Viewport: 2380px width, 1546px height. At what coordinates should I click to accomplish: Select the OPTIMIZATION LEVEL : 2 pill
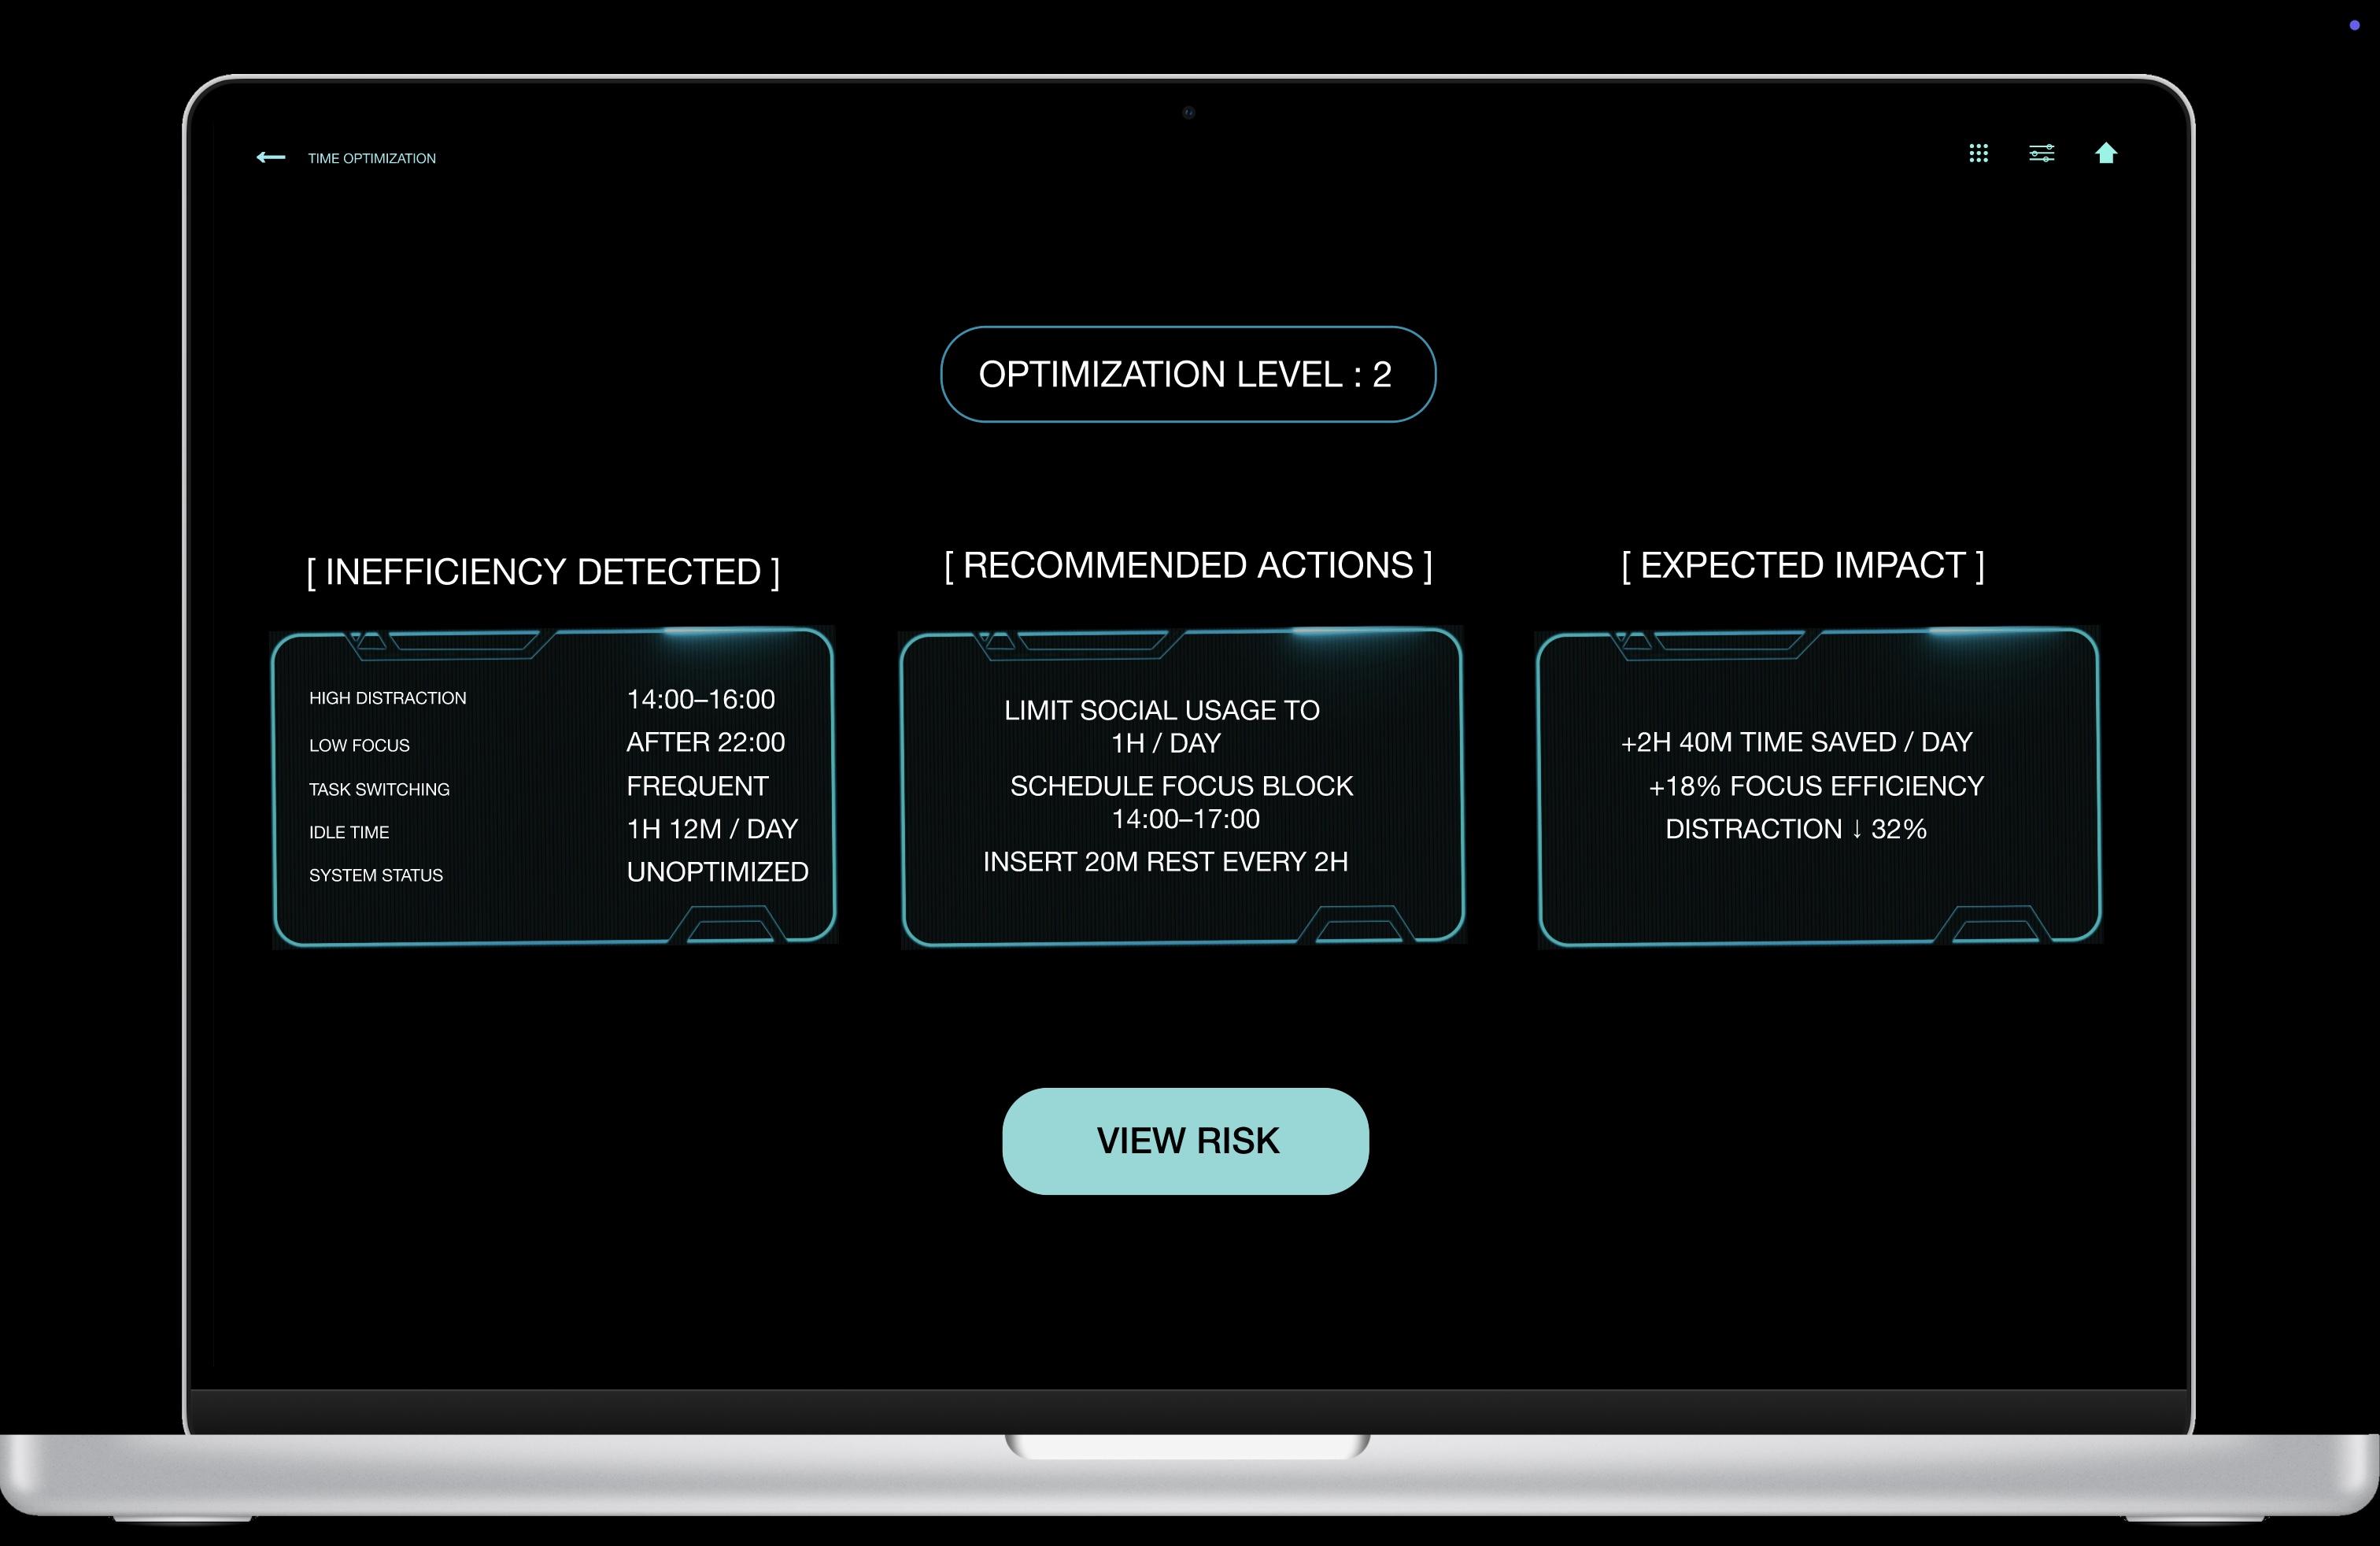1188,374
